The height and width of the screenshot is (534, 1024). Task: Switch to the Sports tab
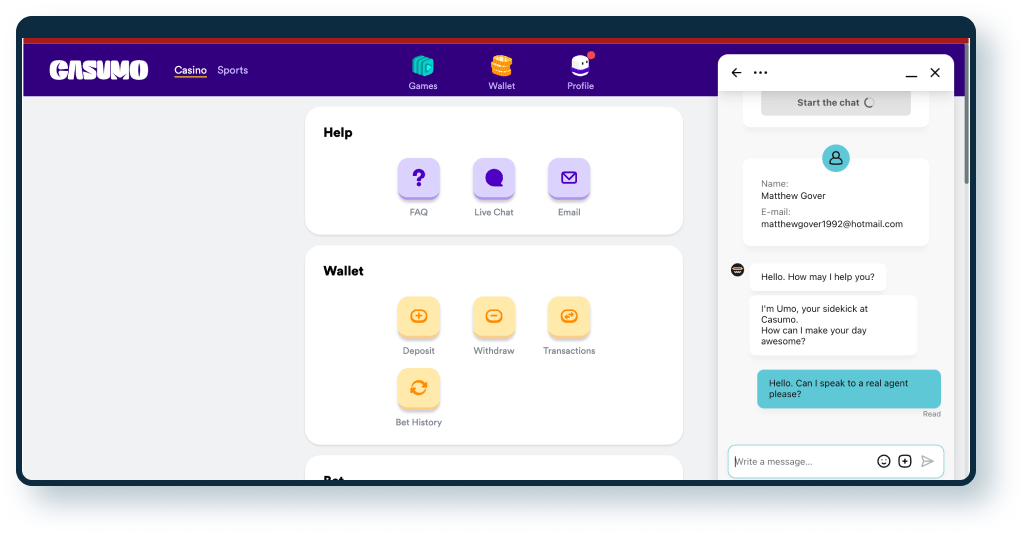233,70
